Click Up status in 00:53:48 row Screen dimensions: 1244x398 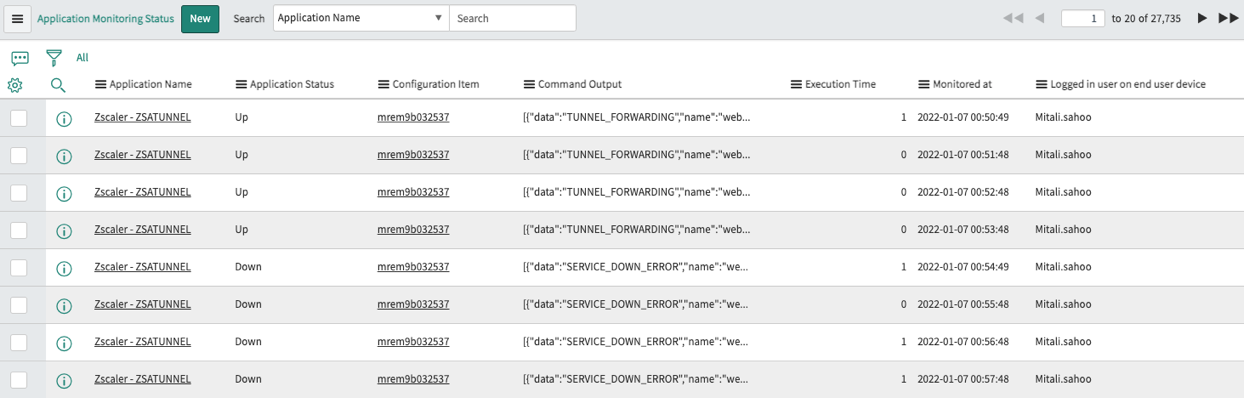click(241, 229)
